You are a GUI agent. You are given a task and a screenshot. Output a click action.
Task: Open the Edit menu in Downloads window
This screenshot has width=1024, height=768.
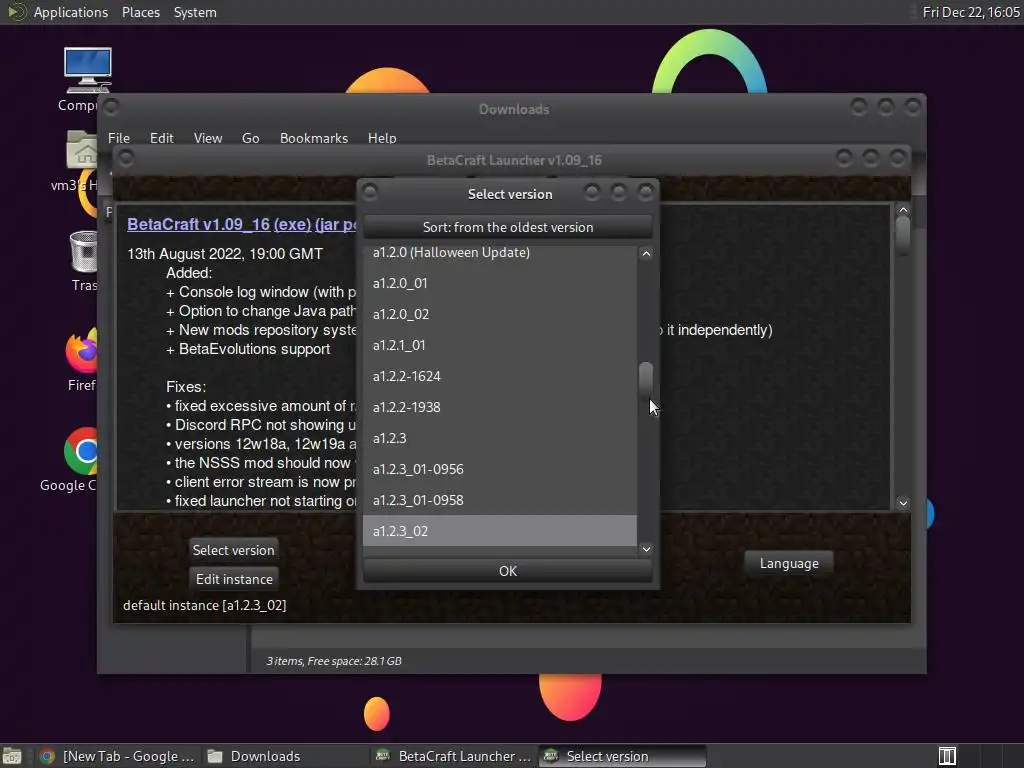tap(161, 138)
